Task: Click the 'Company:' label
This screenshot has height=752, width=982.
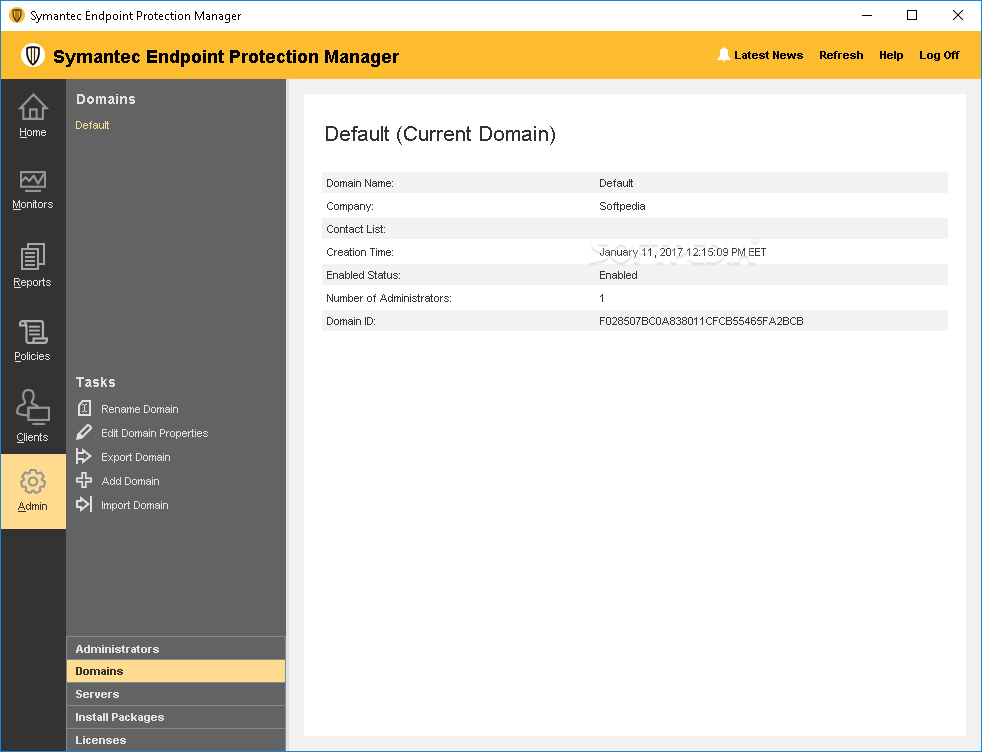Action: (349, 206)
